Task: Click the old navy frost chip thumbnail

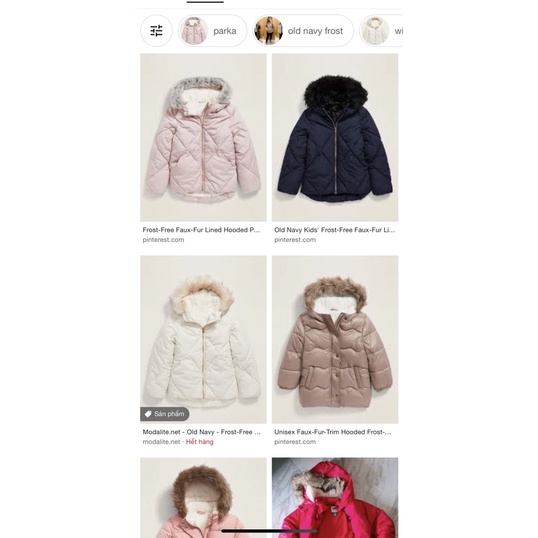Action: point(269,31)
